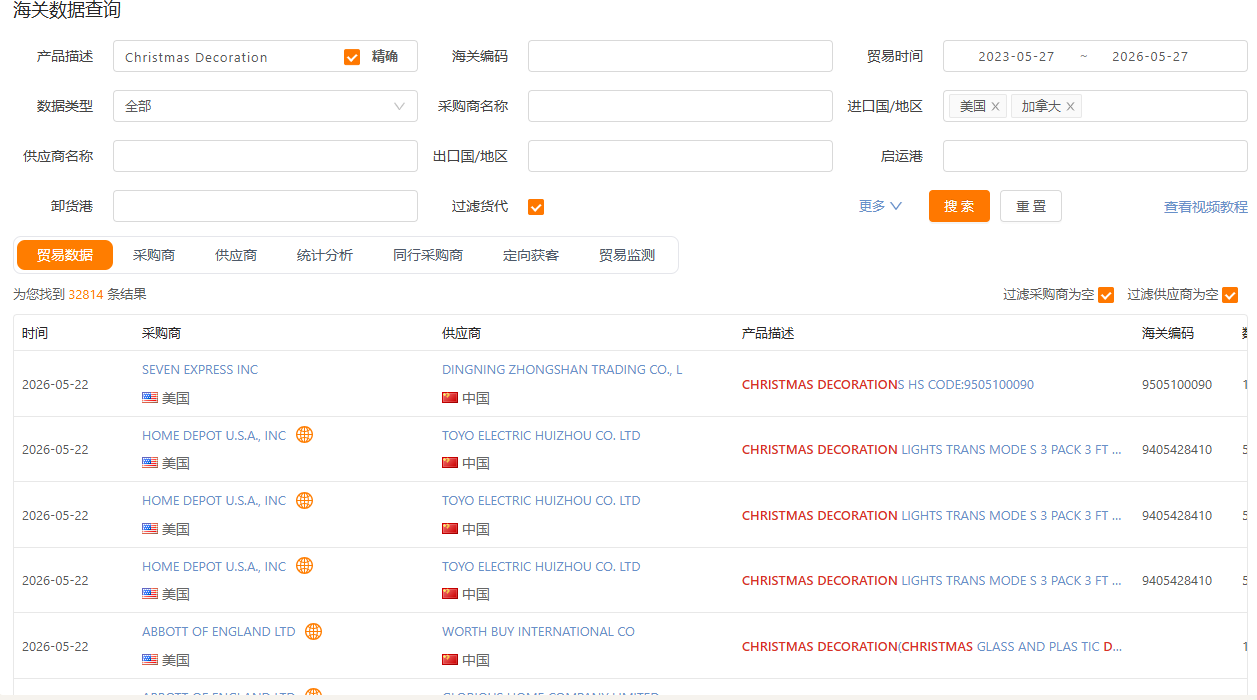The height and width of the screenshot is (700, 1257).
Task: Open the 同行采购商 tab
Action: [x=428, y=255]
